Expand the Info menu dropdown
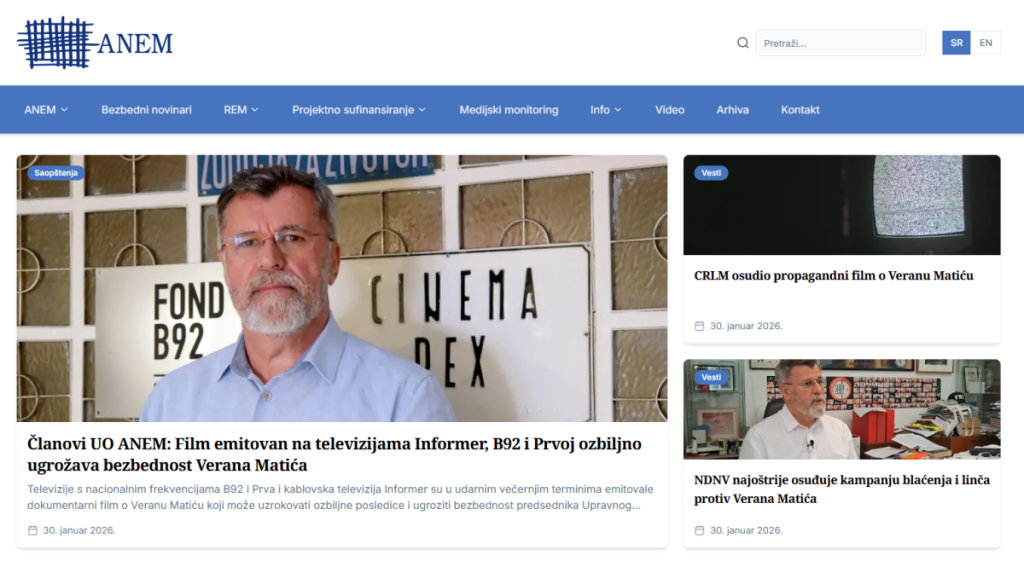1024x567 pixels. (x=606, y=110)
